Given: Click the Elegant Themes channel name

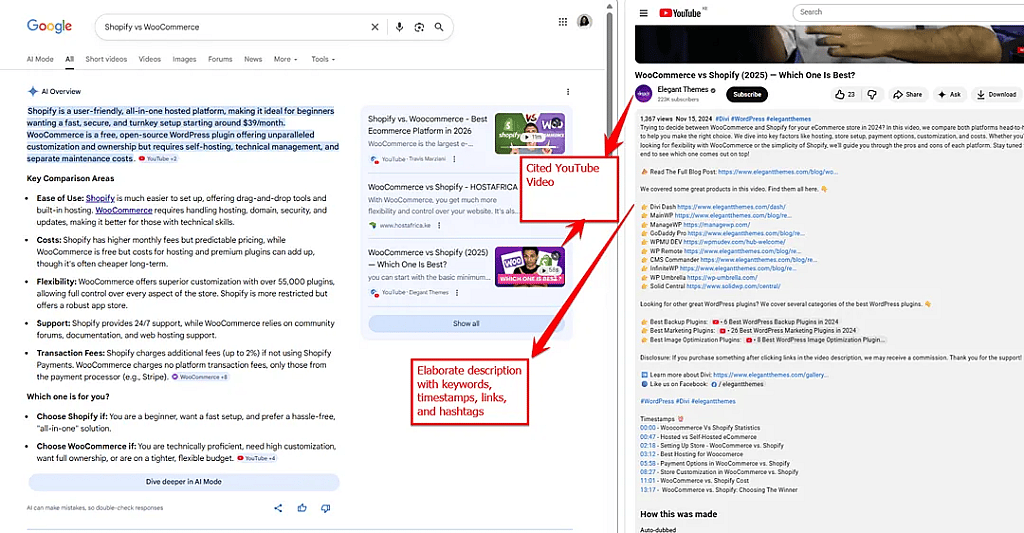Looking at the screenshot, I should [682, 89].
